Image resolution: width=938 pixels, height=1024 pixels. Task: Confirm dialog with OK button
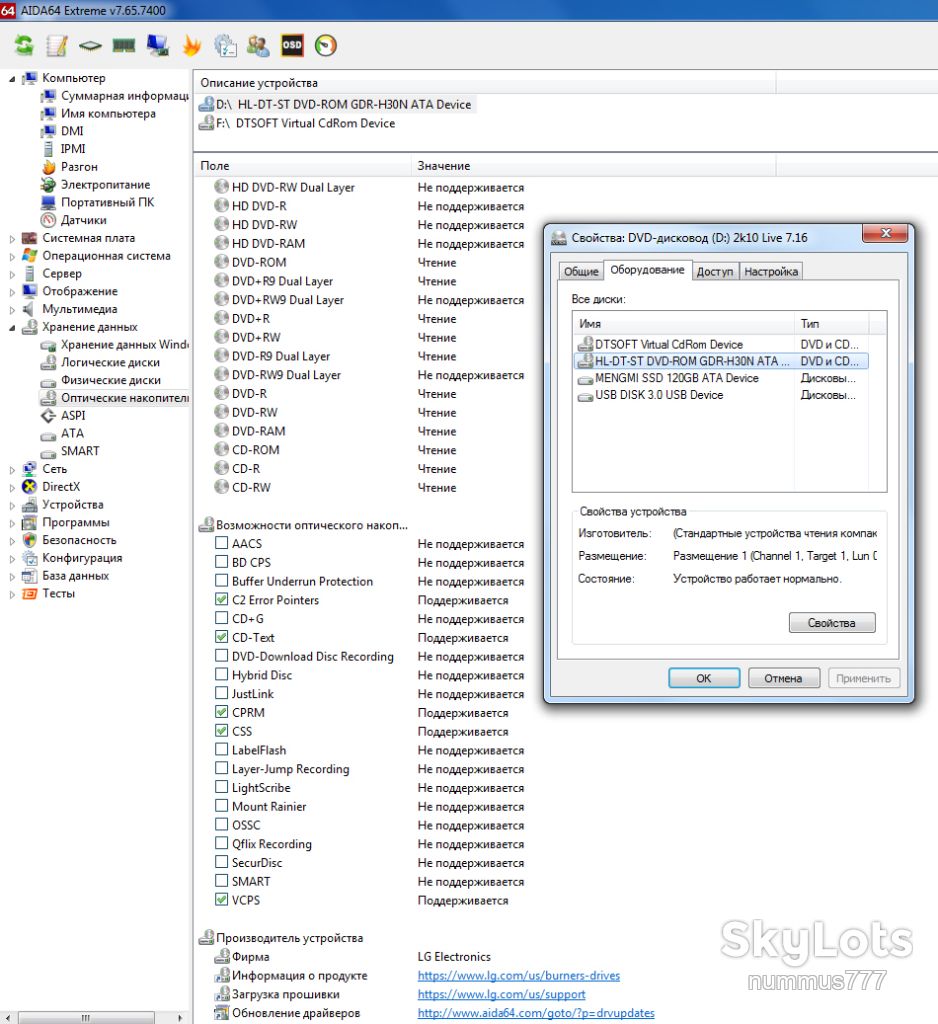[704, 678]
